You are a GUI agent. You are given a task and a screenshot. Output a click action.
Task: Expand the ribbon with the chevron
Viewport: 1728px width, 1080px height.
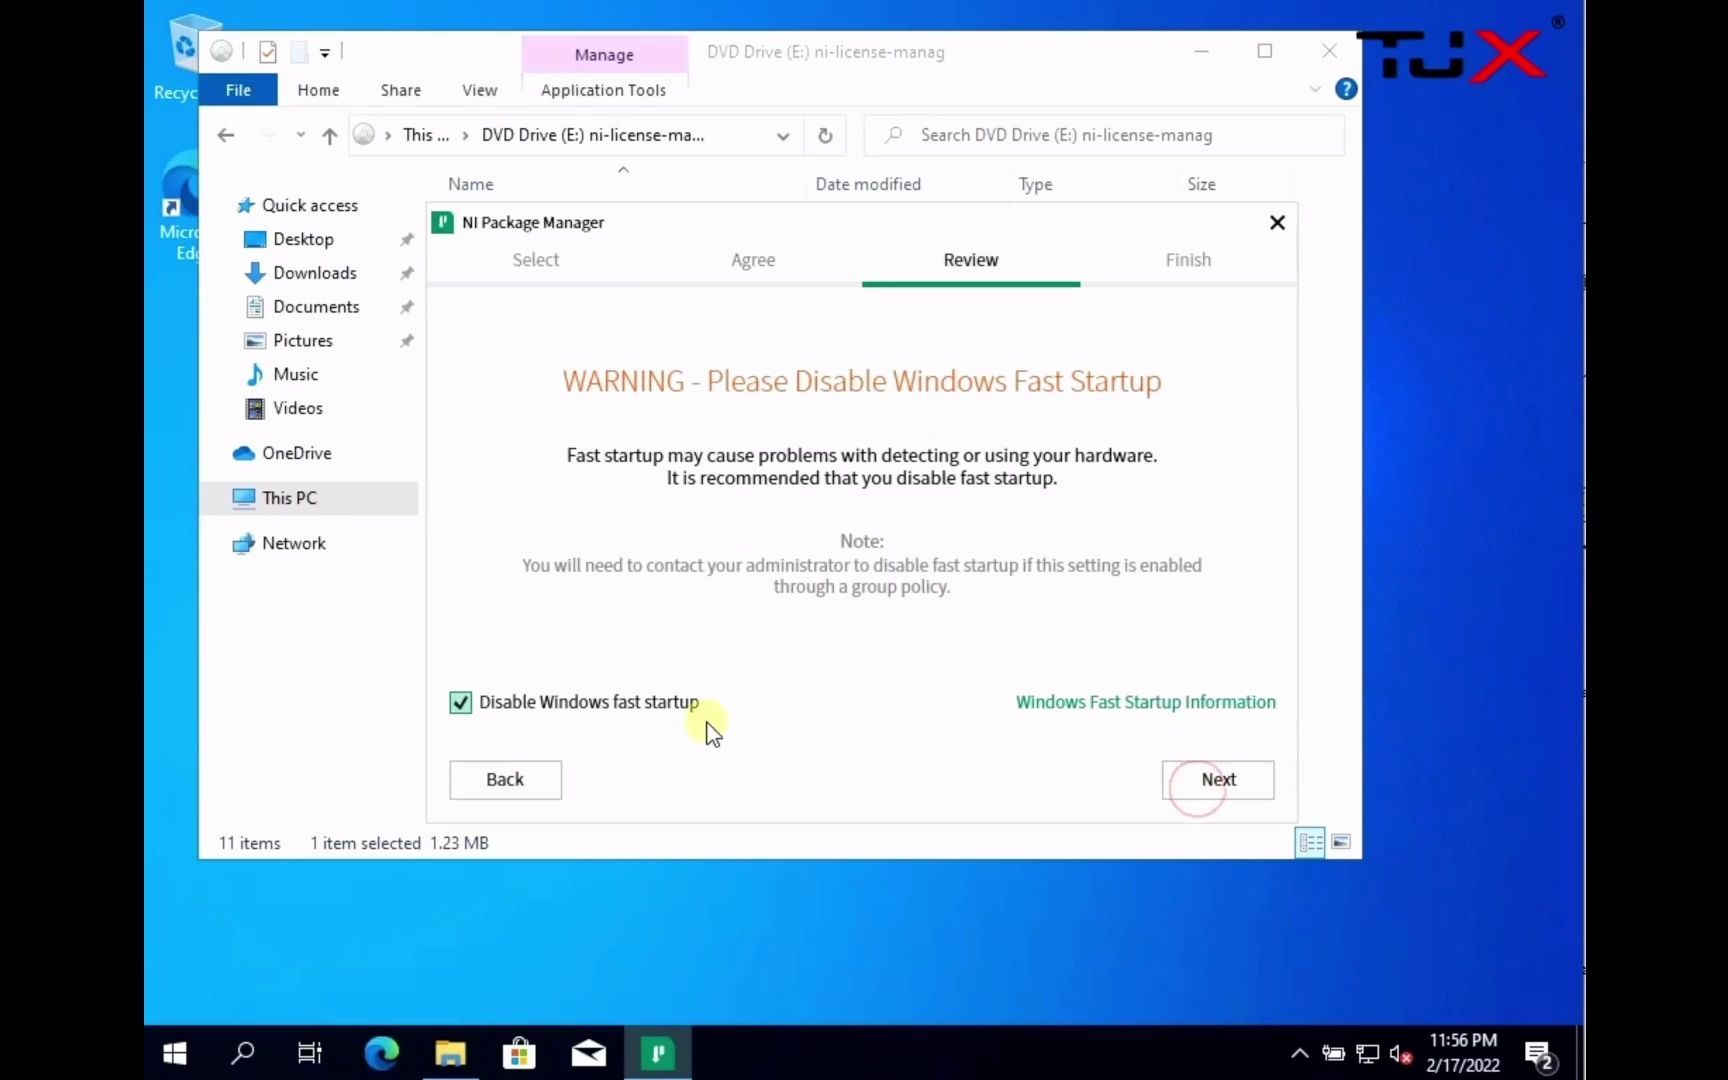pyautogui.click(x=1315, y=90)
